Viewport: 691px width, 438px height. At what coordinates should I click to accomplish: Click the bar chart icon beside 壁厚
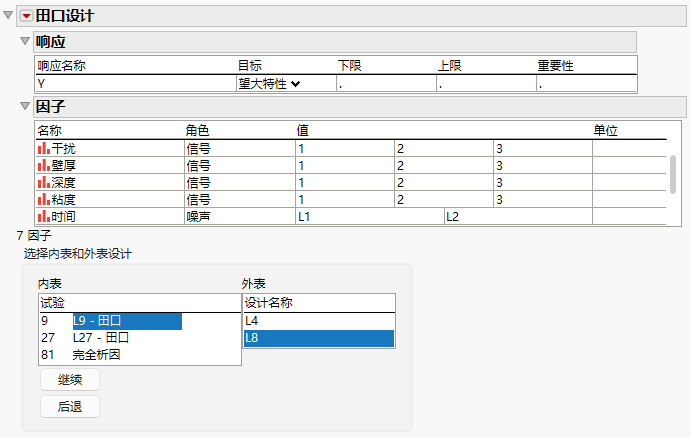tap(44, 165)
